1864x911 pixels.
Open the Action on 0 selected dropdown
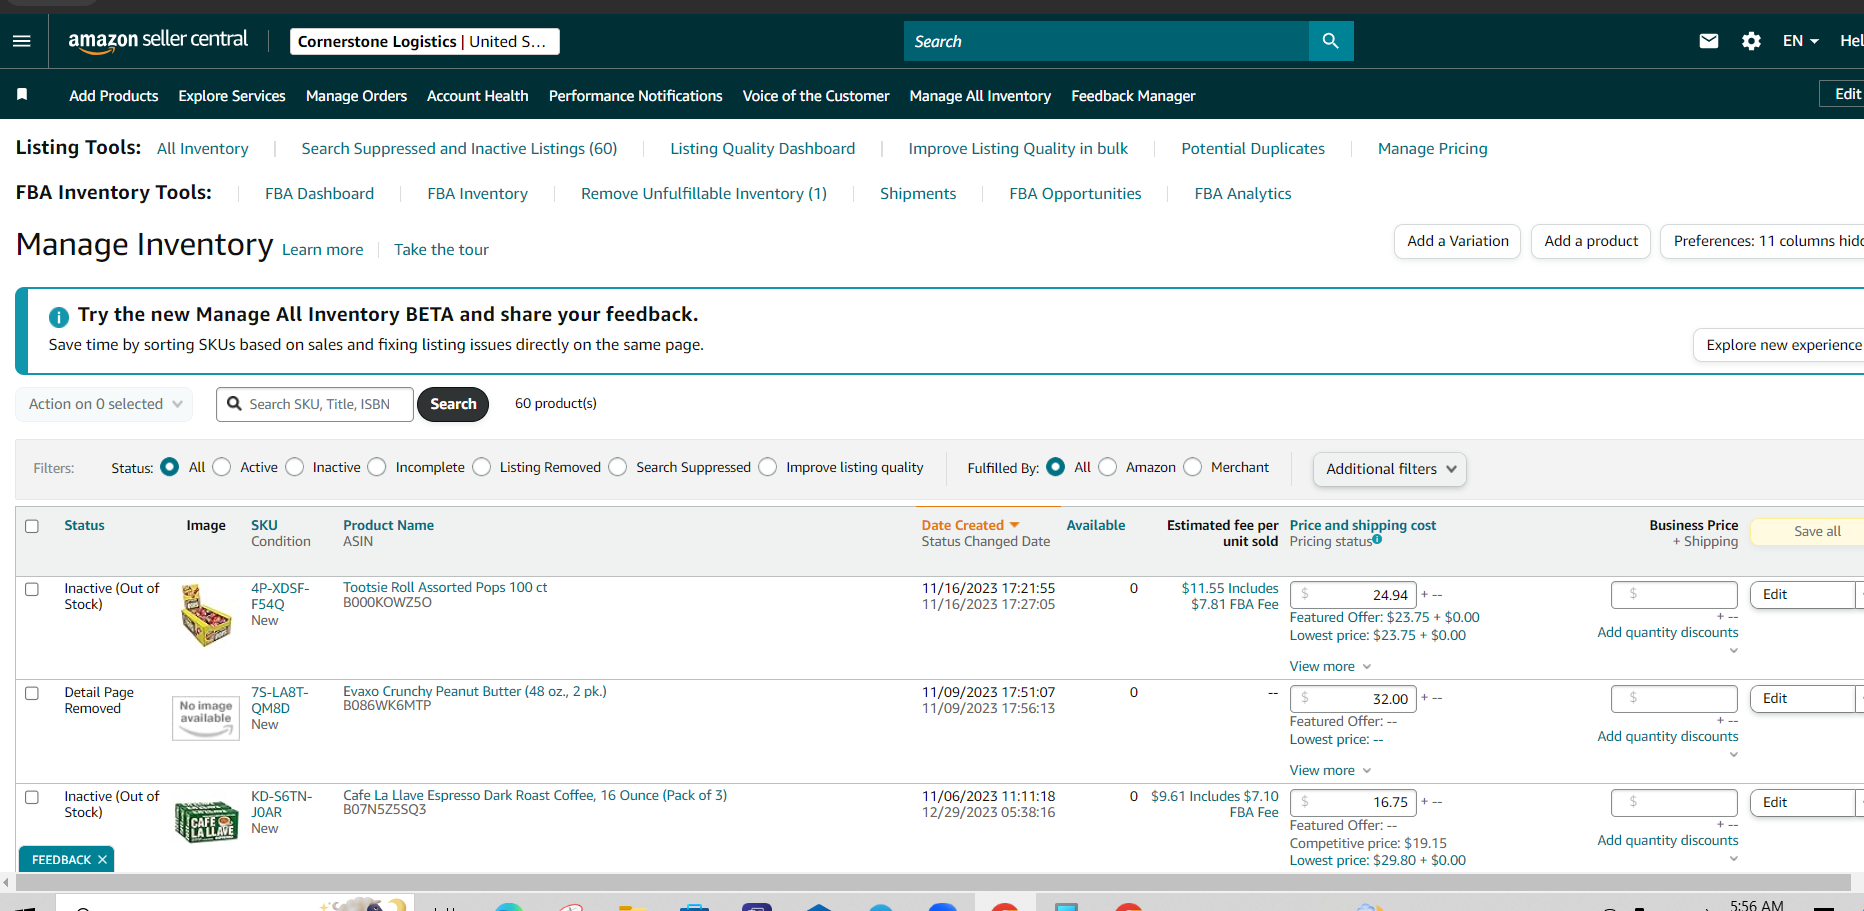[105, 404]
